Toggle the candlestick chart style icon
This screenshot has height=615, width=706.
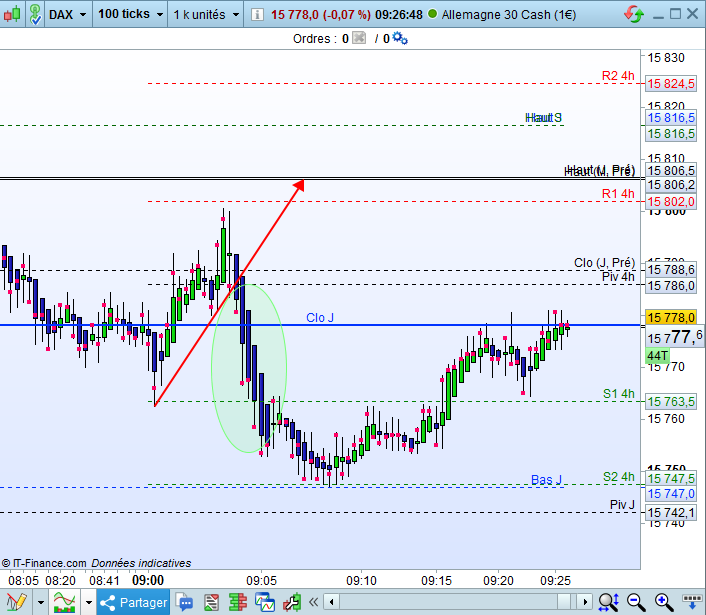pos(12,14)
